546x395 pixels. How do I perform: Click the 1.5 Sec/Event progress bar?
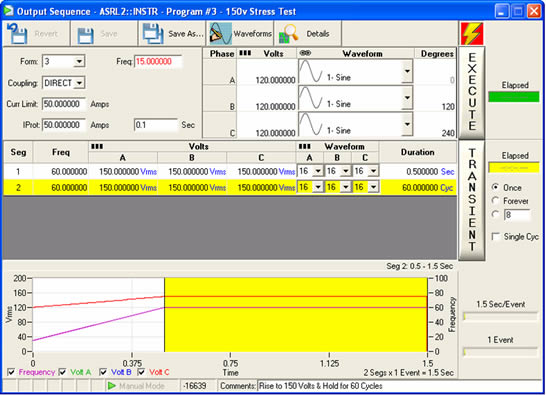pos(500,316)
